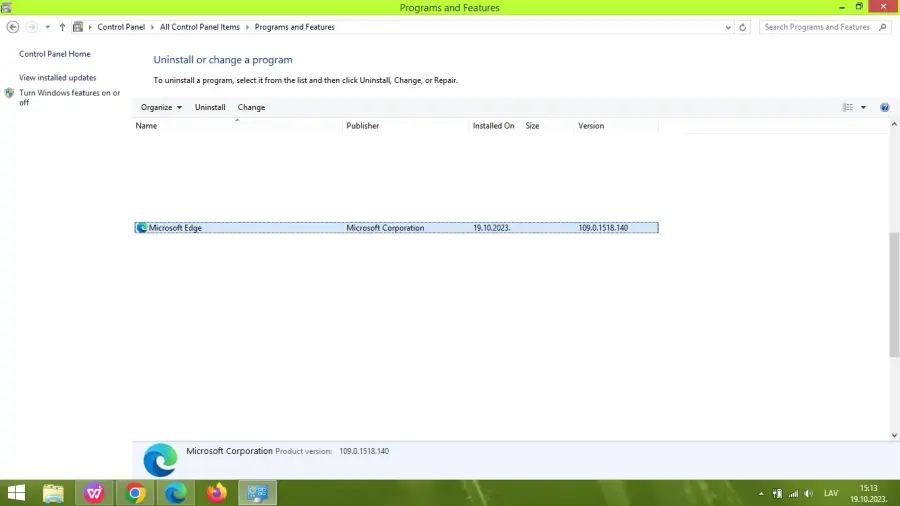Click version 109.0.1518.140 cell in row
This screenshot has height=506, width=900.
coord(603,228)
